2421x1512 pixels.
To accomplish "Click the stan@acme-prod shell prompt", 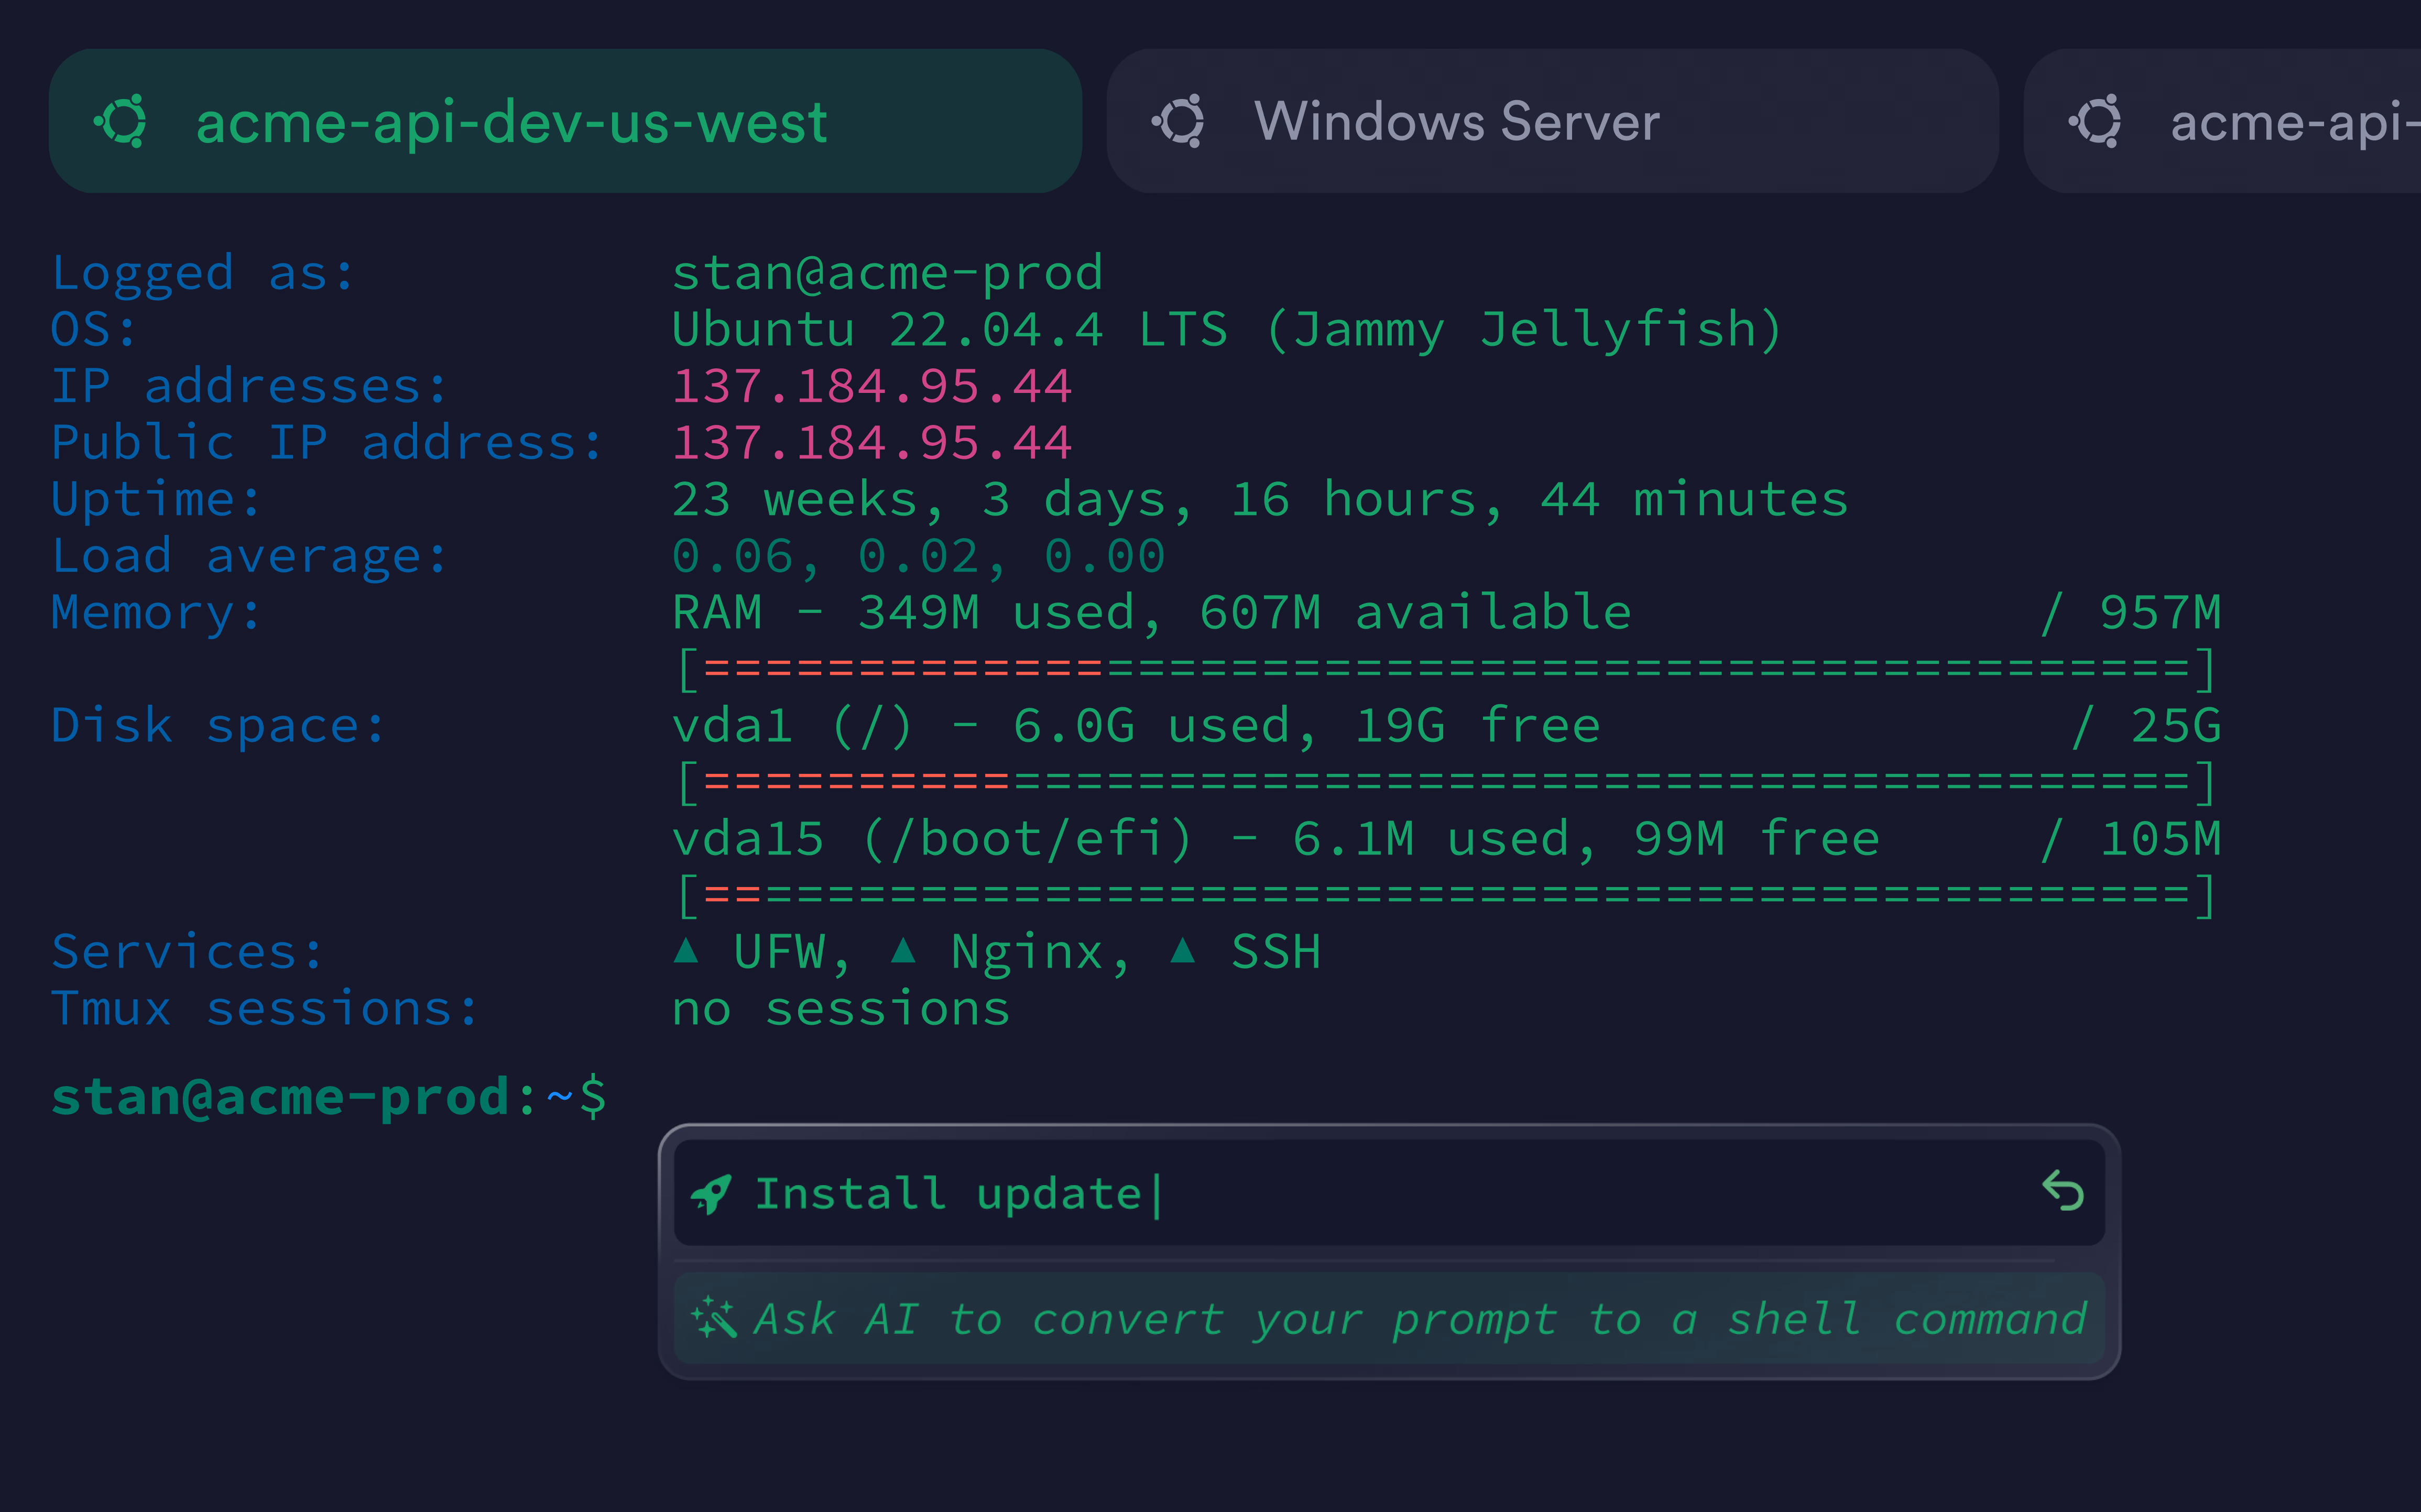I will coord(329,1097).
